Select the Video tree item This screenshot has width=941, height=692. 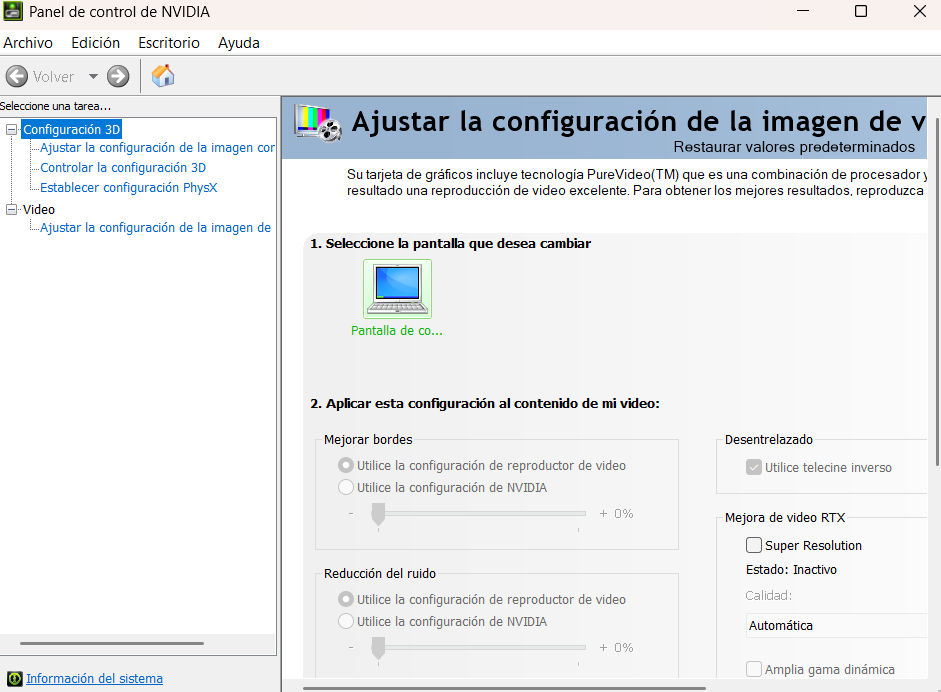pyautogui.click(x=38, y=209)
